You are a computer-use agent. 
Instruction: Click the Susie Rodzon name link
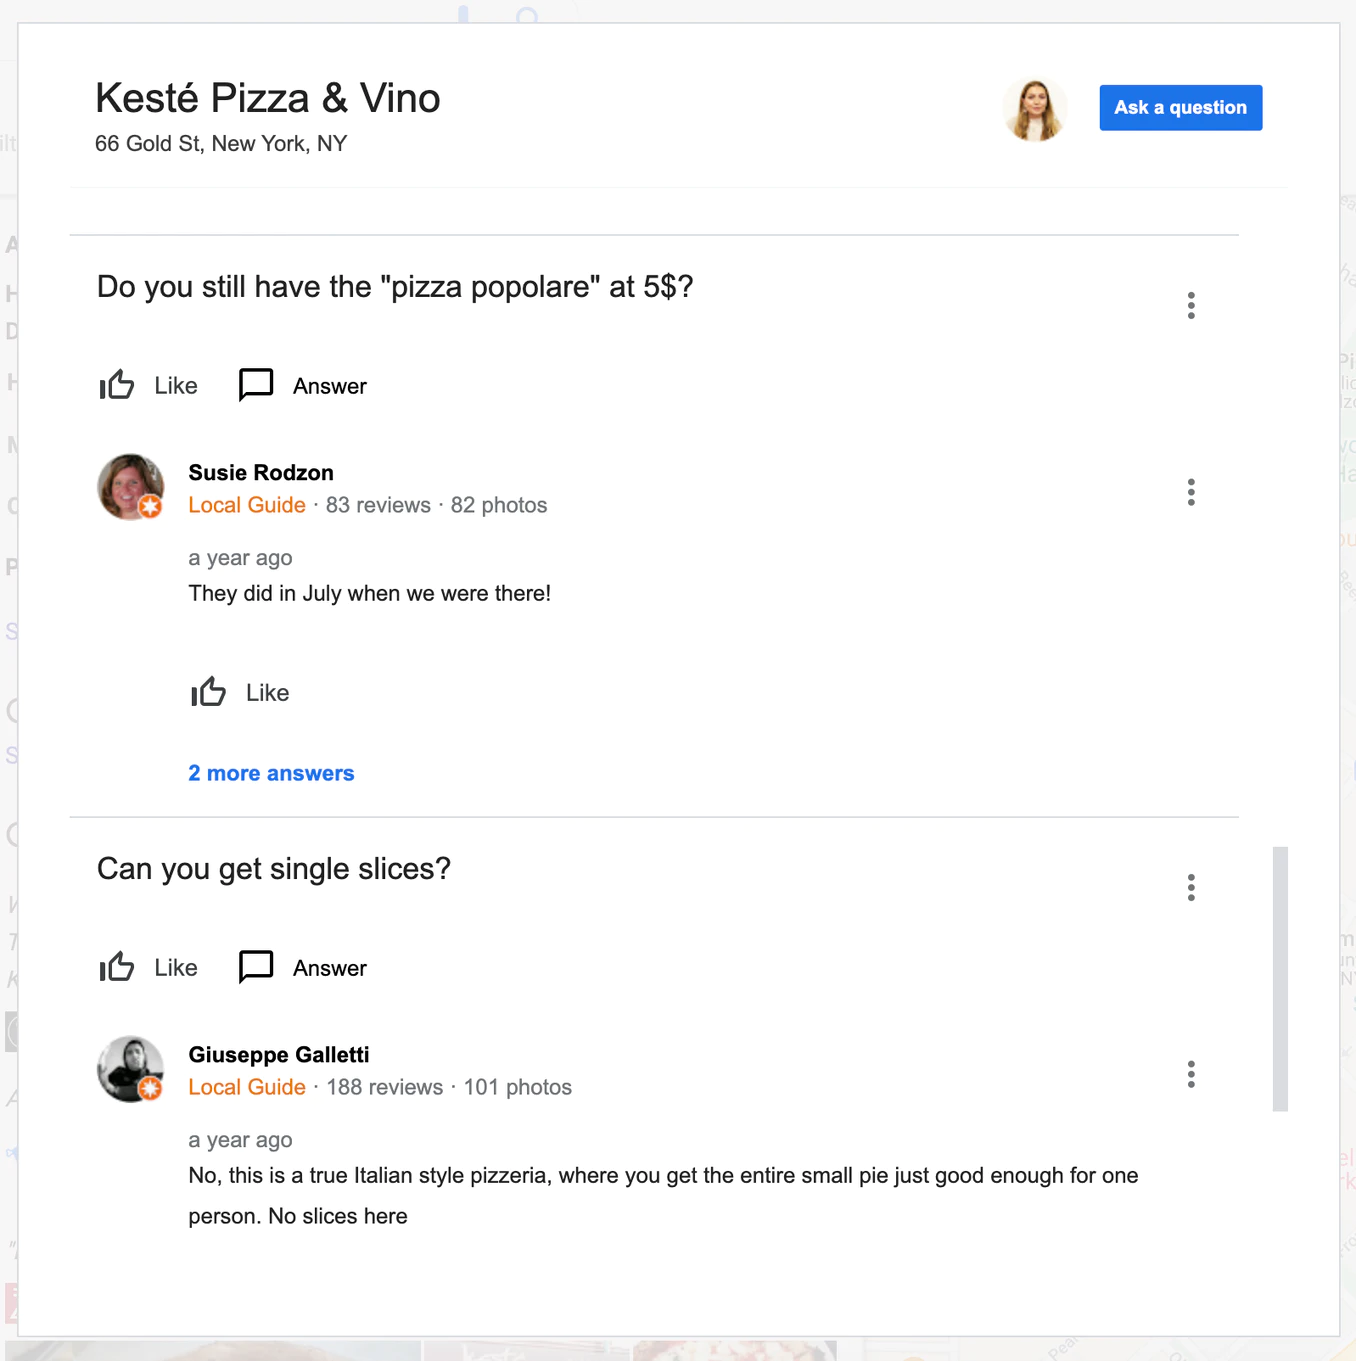pos(261,473)
